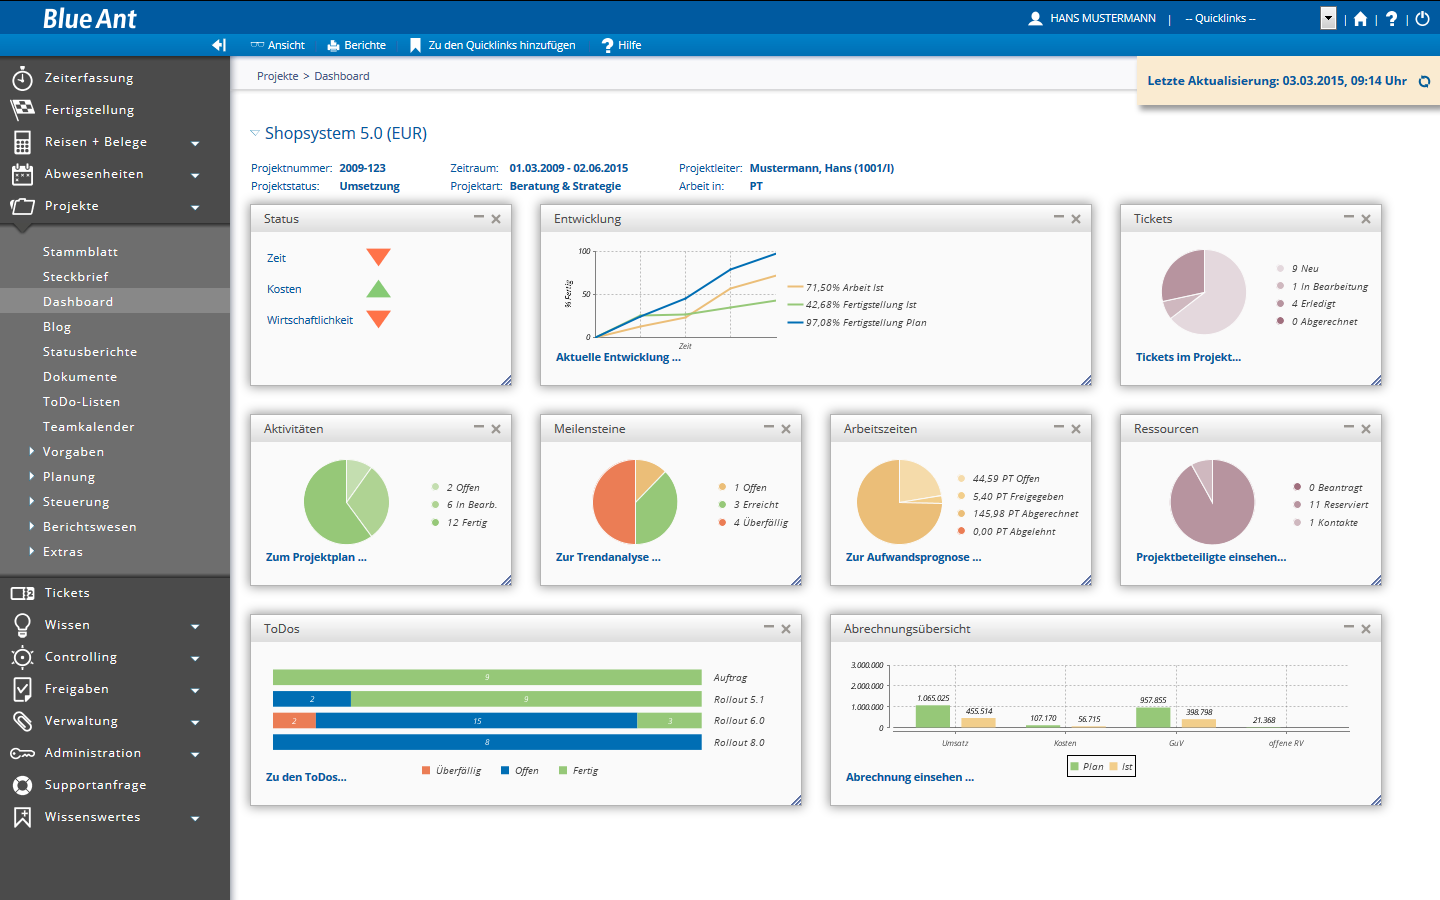
Task: Collapse sidebar with arrow icon
Action: point(219,45)
